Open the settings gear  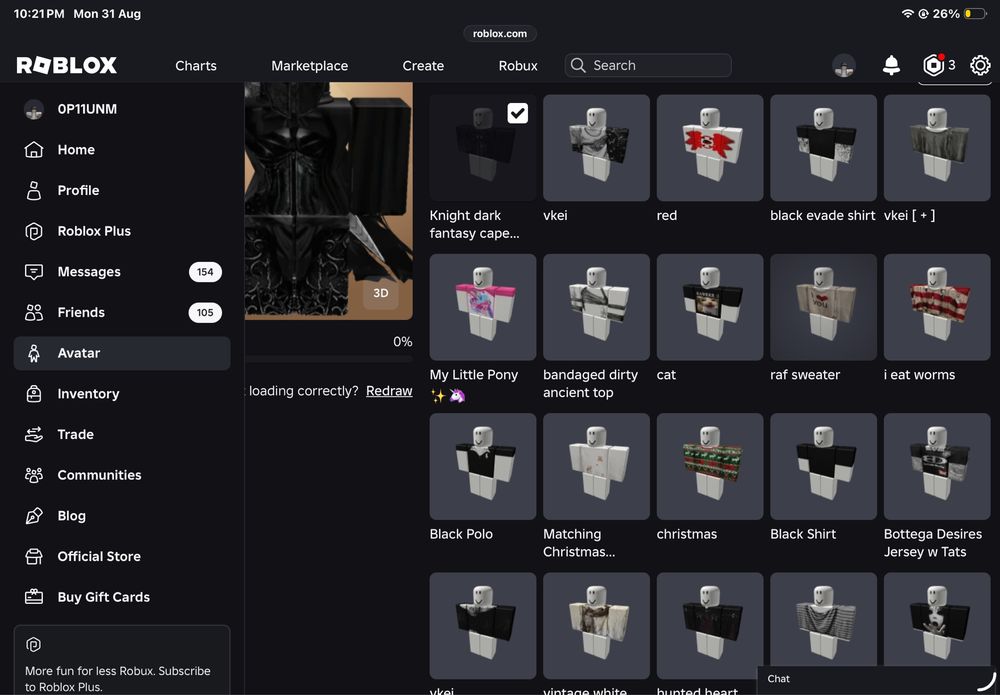click(x=980, y=65)
